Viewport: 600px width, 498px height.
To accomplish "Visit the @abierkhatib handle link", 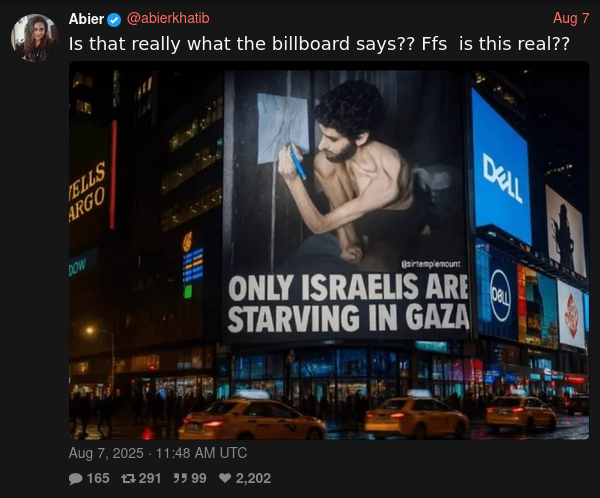I will [168, 18].
